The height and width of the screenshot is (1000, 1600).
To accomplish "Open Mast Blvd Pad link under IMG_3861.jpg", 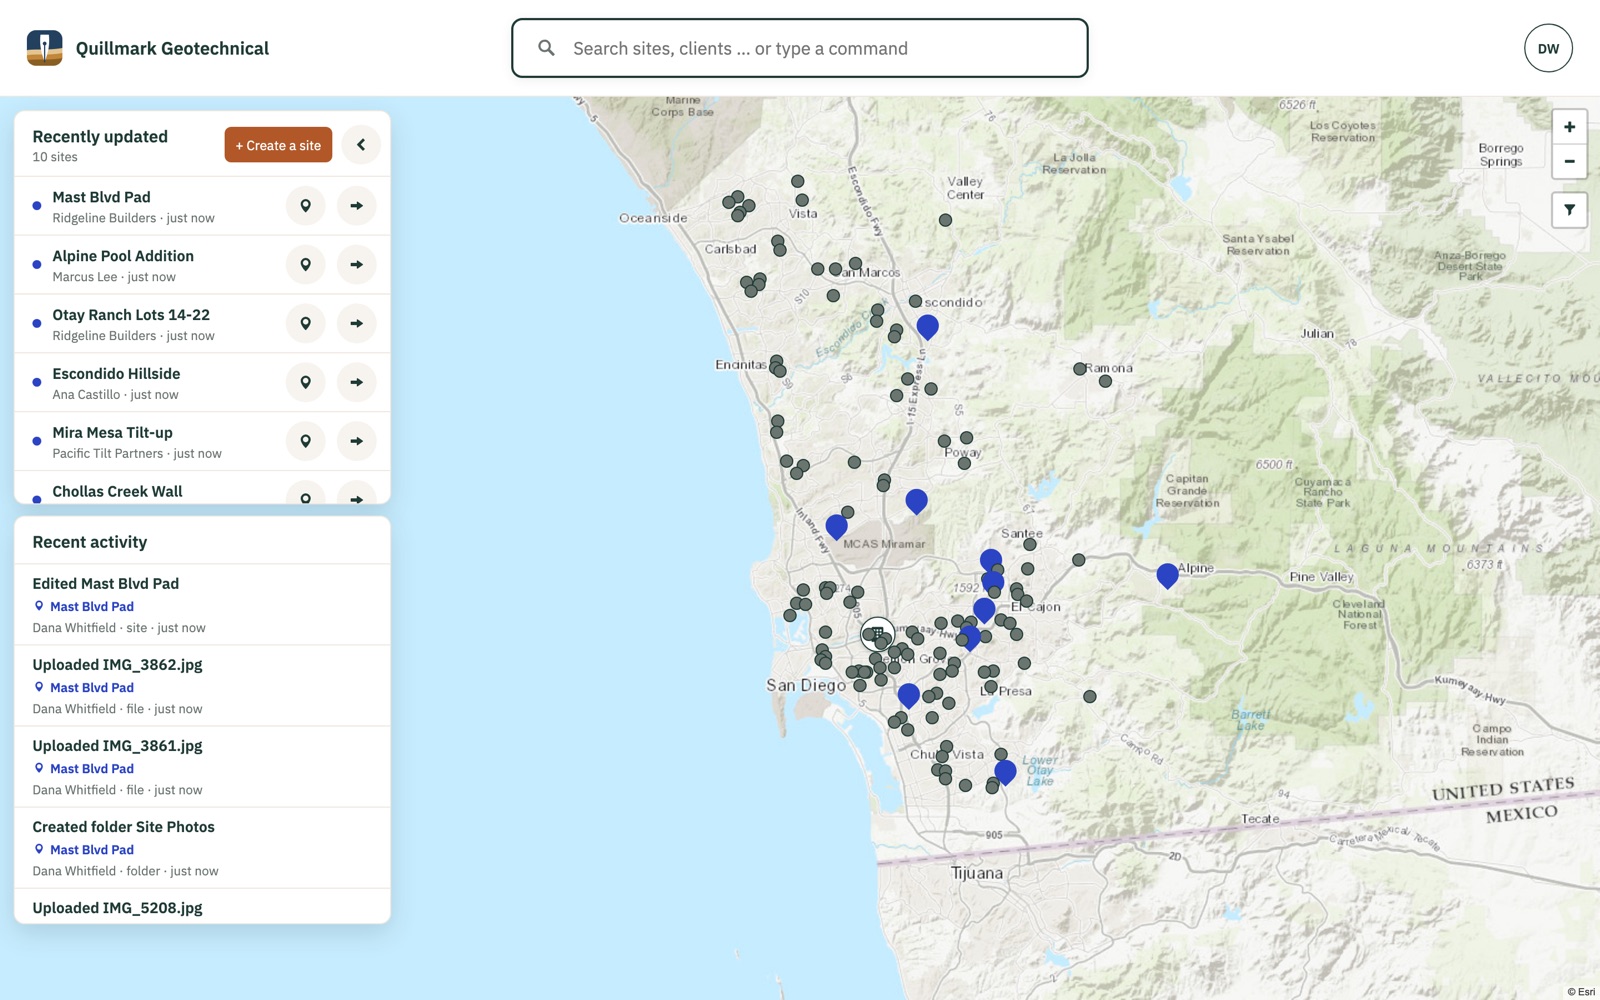I will tap(92, 769).
